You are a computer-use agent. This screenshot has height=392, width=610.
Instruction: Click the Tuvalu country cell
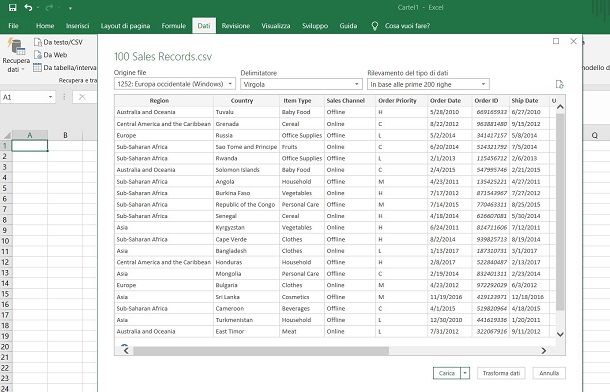click(246, 112)
